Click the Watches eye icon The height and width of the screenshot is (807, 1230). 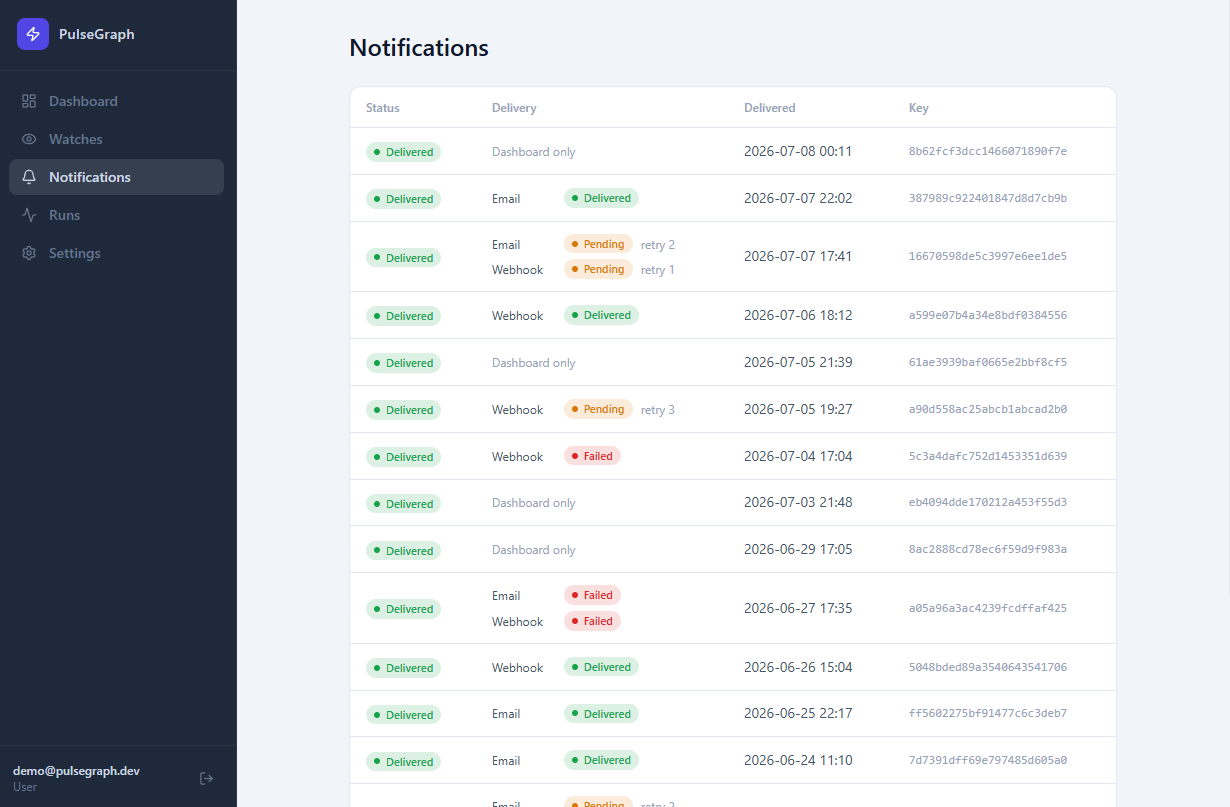[x=29, y=139]
